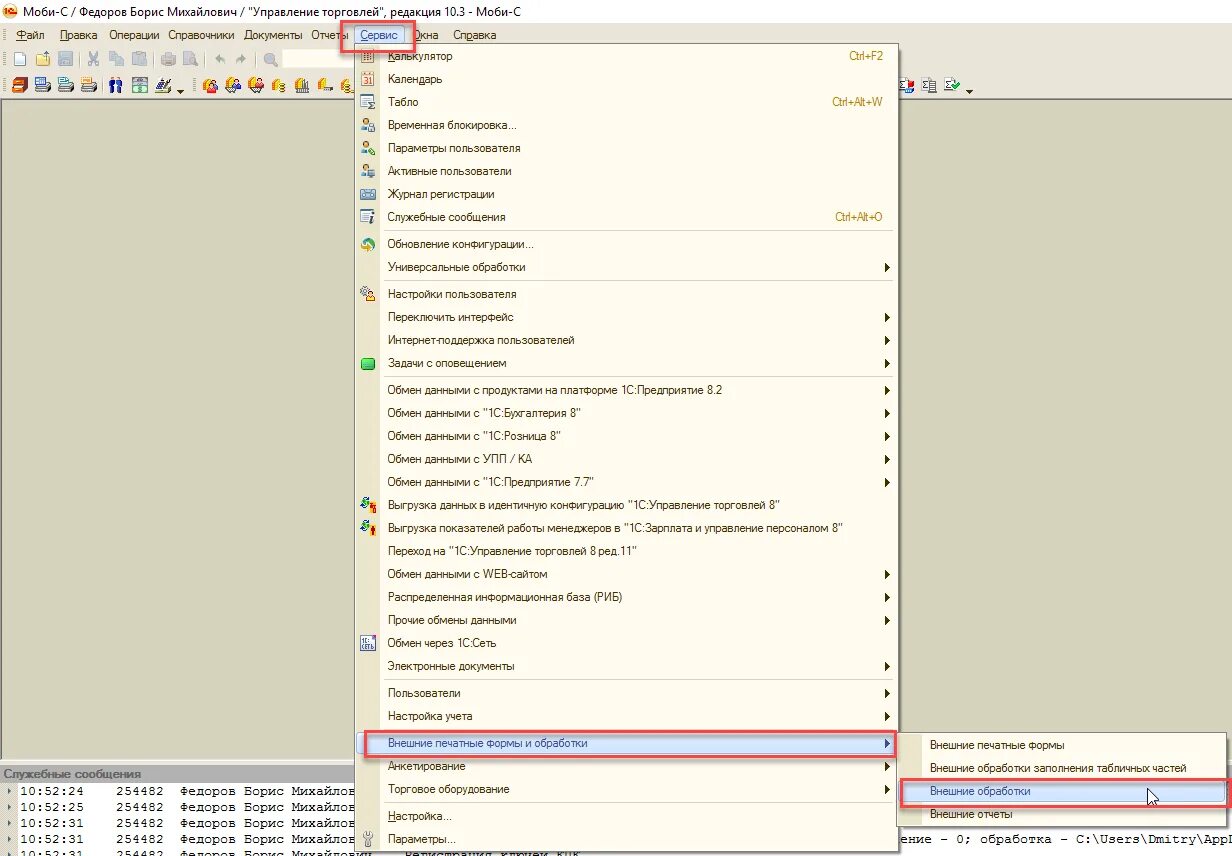Open dropdown arrow after cash register icon
The width and height of the screenshot is (1232, 856).
(181, 90)
